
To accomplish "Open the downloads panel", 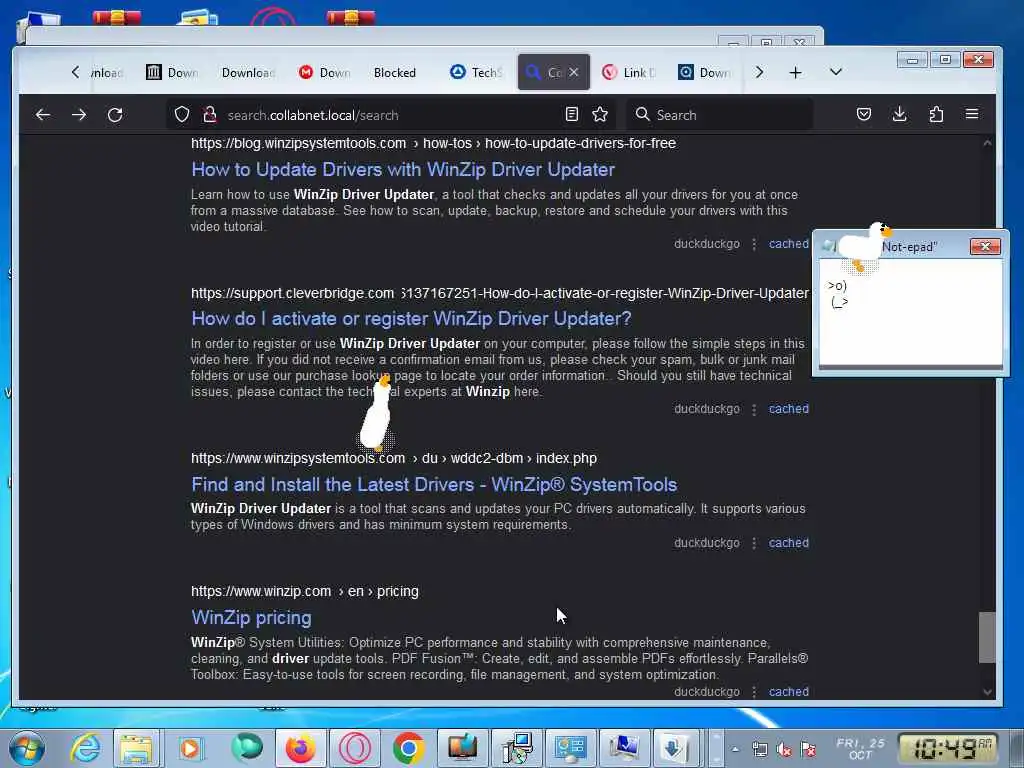I will [x=899, y=114].
